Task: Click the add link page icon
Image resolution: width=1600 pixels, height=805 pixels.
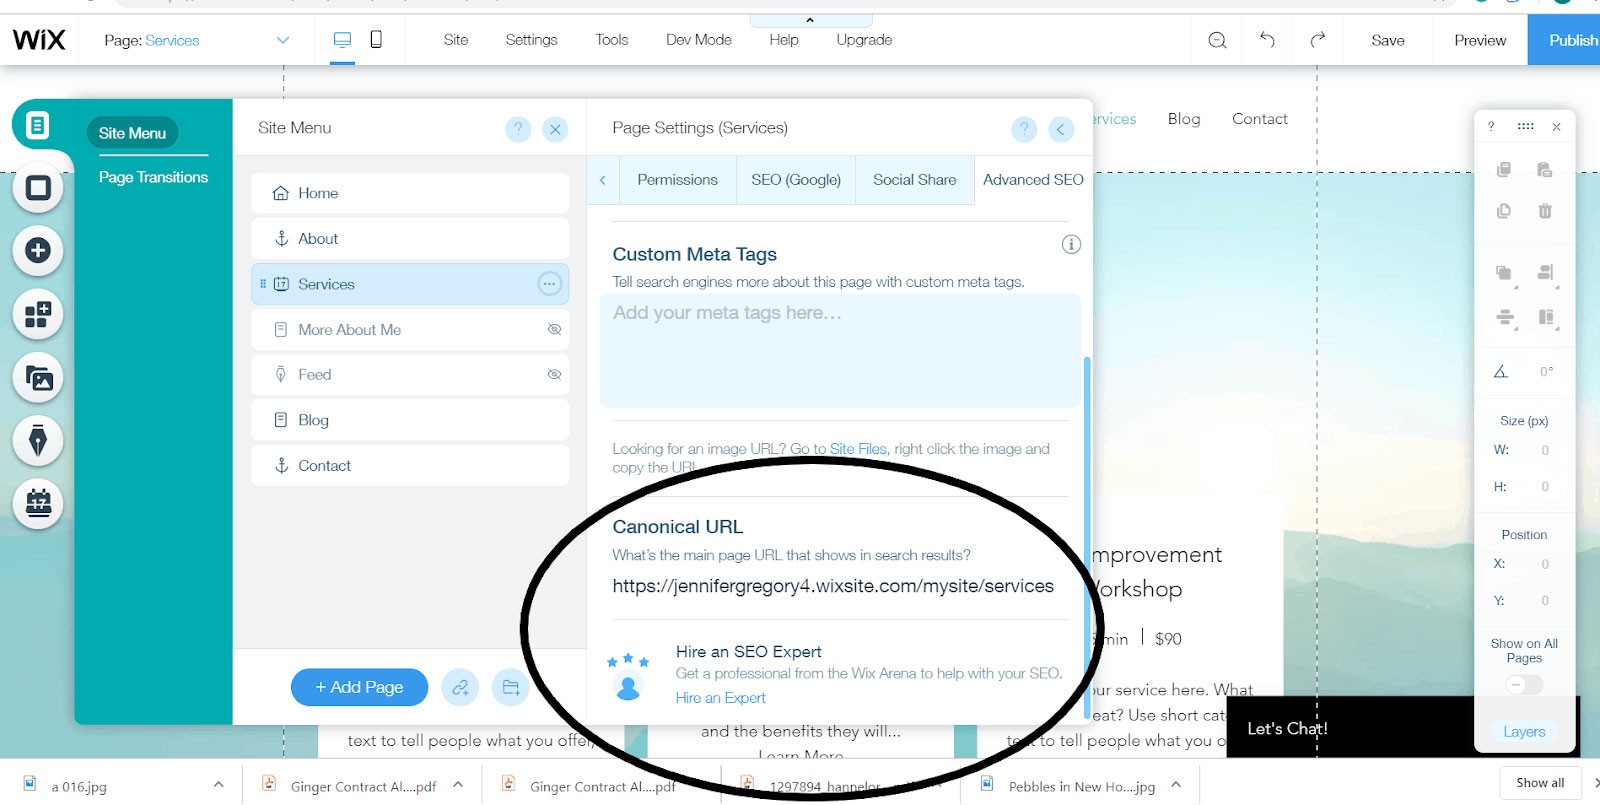Action: point(460,687)
